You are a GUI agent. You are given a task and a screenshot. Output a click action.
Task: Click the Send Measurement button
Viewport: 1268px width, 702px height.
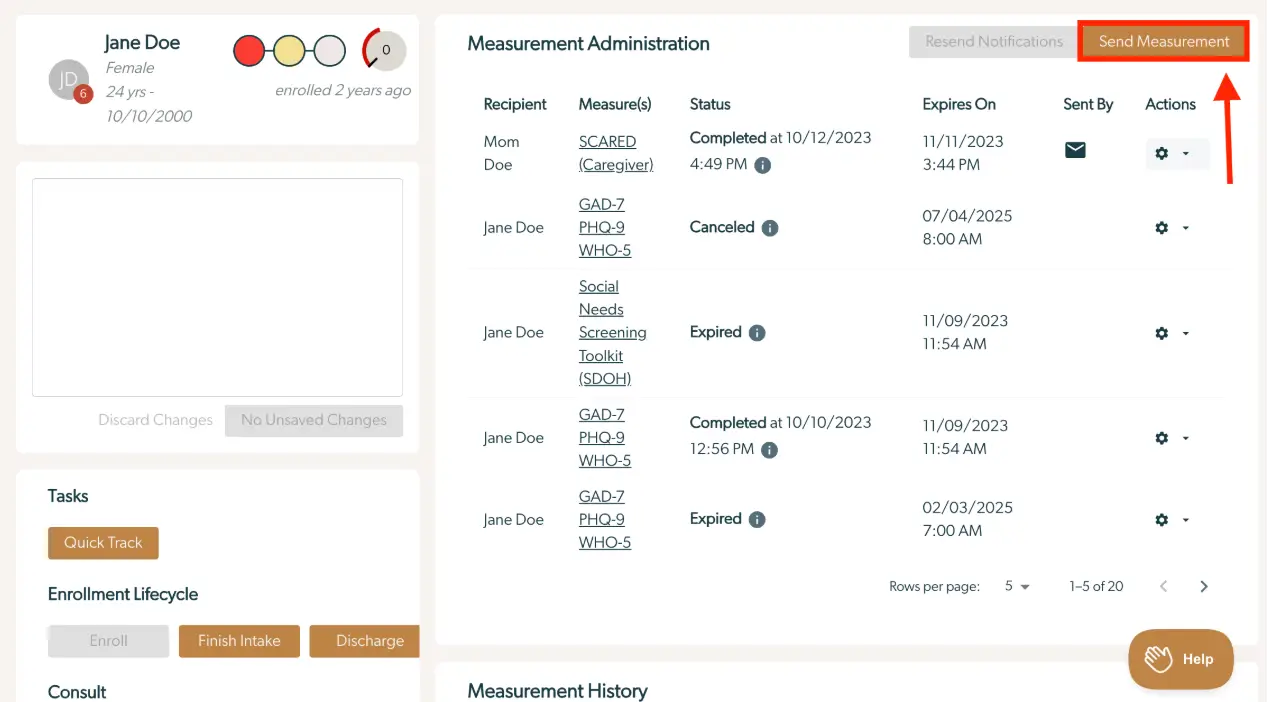(1163, 41)
